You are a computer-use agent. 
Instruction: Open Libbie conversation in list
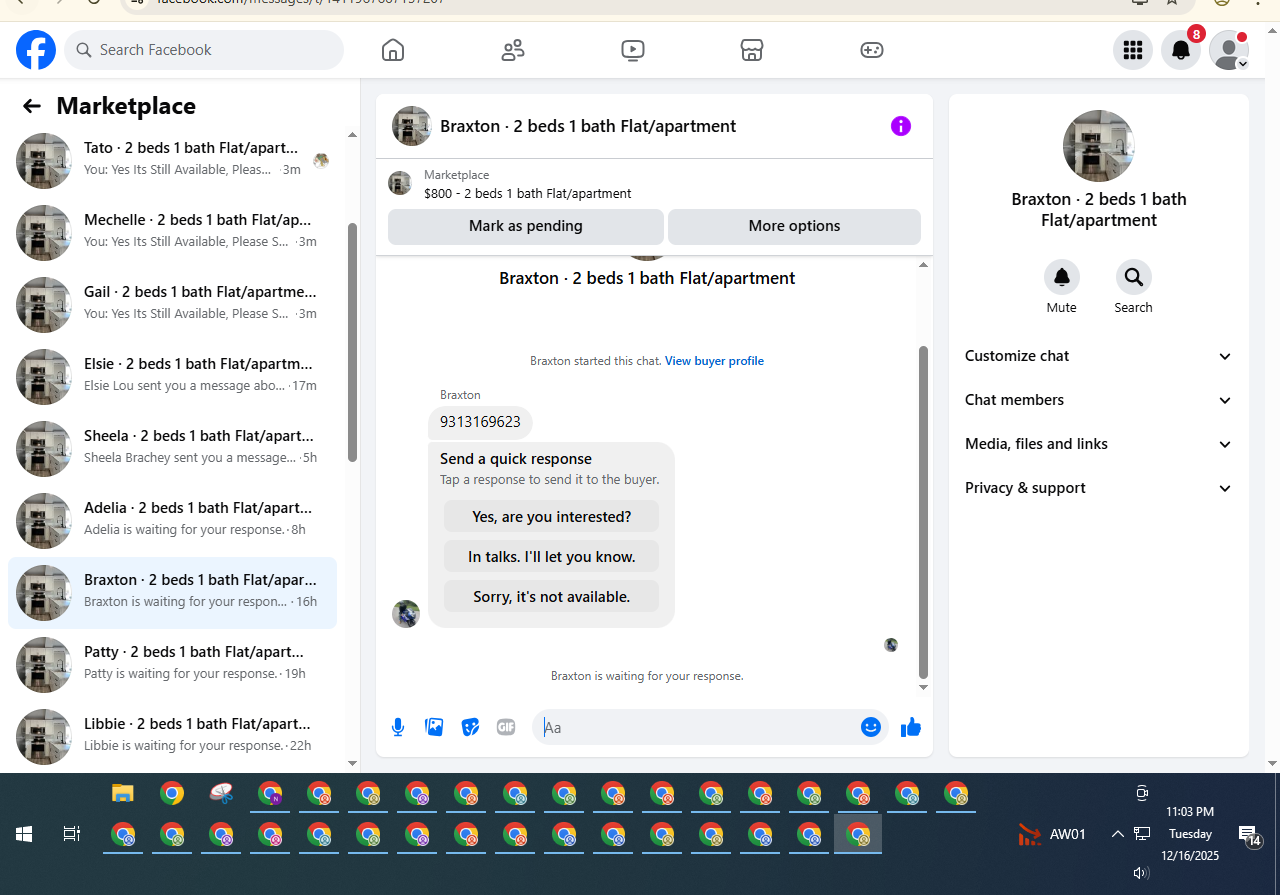click(173, 736)
